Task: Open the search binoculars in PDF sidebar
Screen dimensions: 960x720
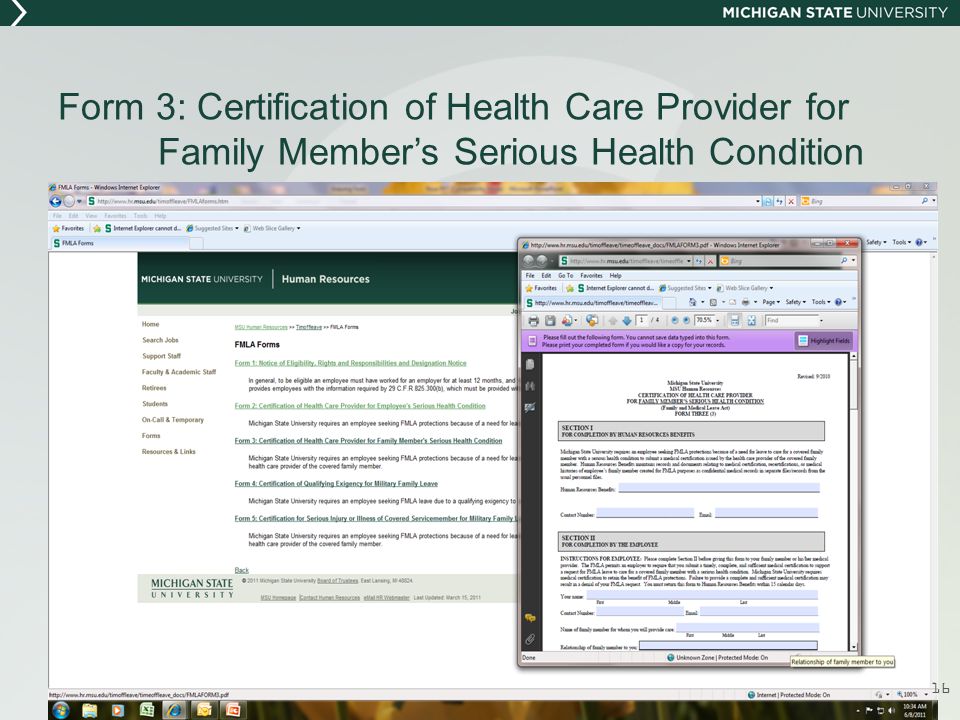Action: click(x=530, y=386)
